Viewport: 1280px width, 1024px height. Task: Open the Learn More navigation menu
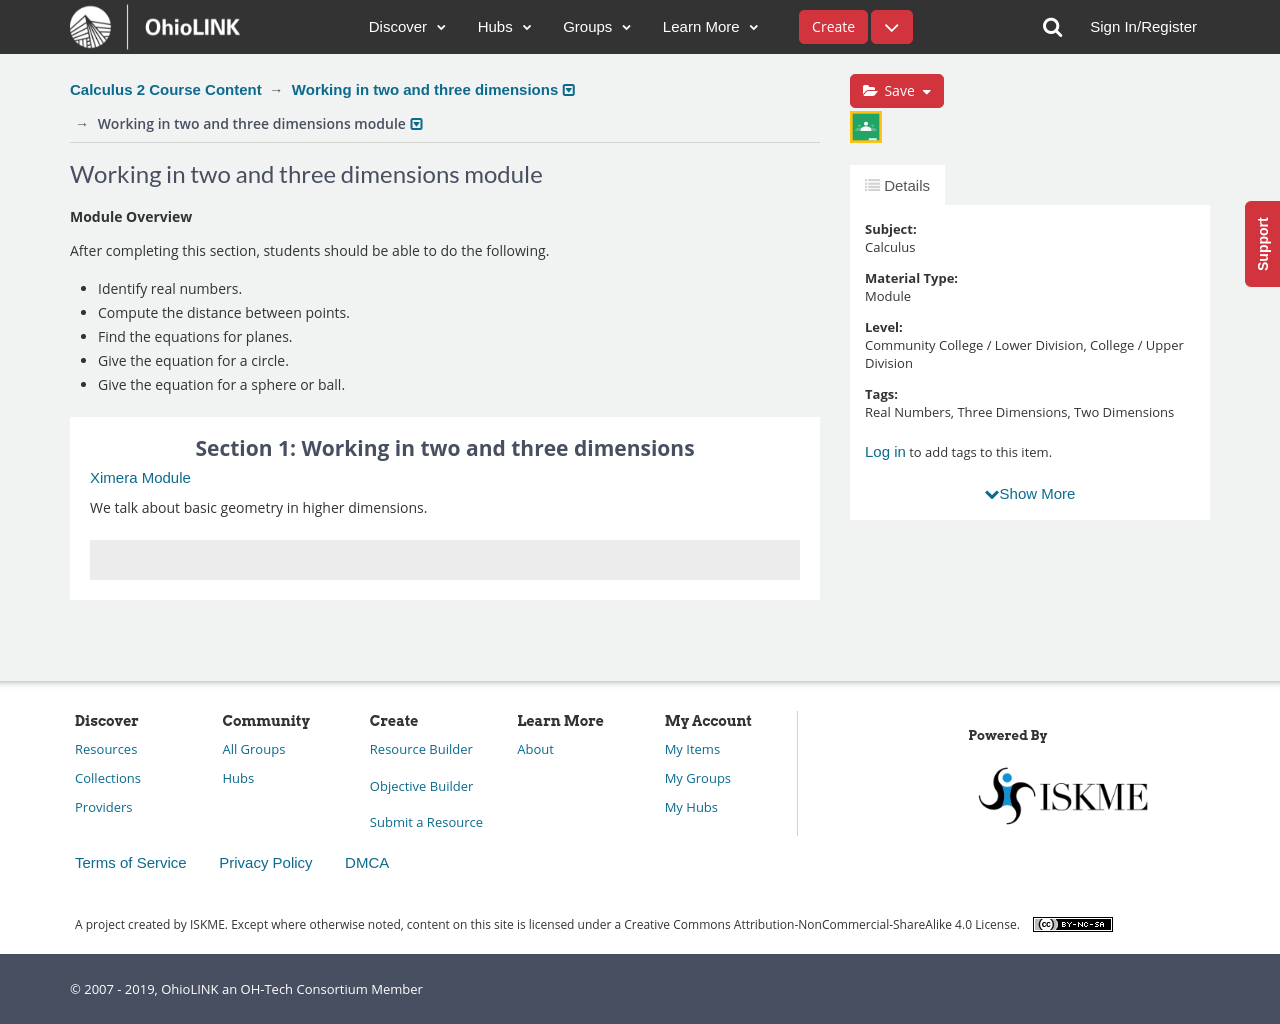[x=710, y=27]
